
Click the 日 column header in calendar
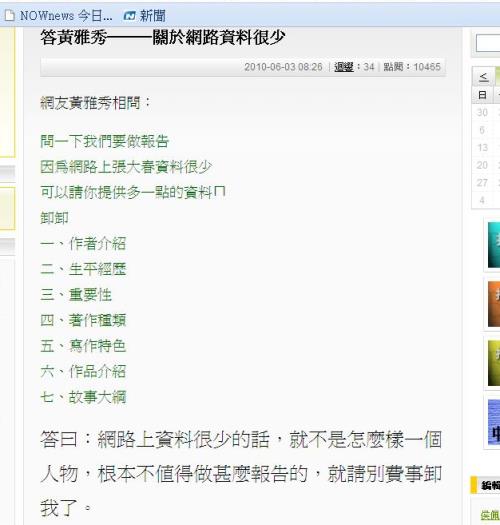(482, 95)
